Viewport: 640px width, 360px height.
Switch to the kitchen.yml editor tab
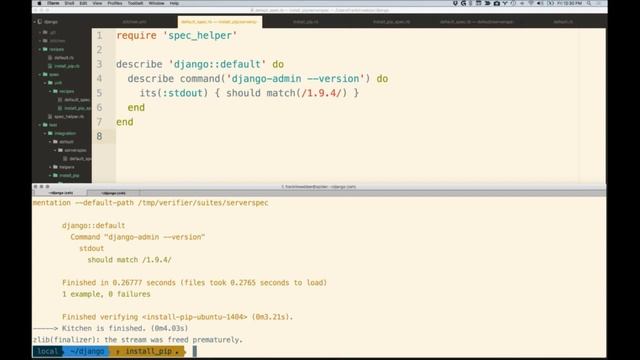click(x=135, y=22)
